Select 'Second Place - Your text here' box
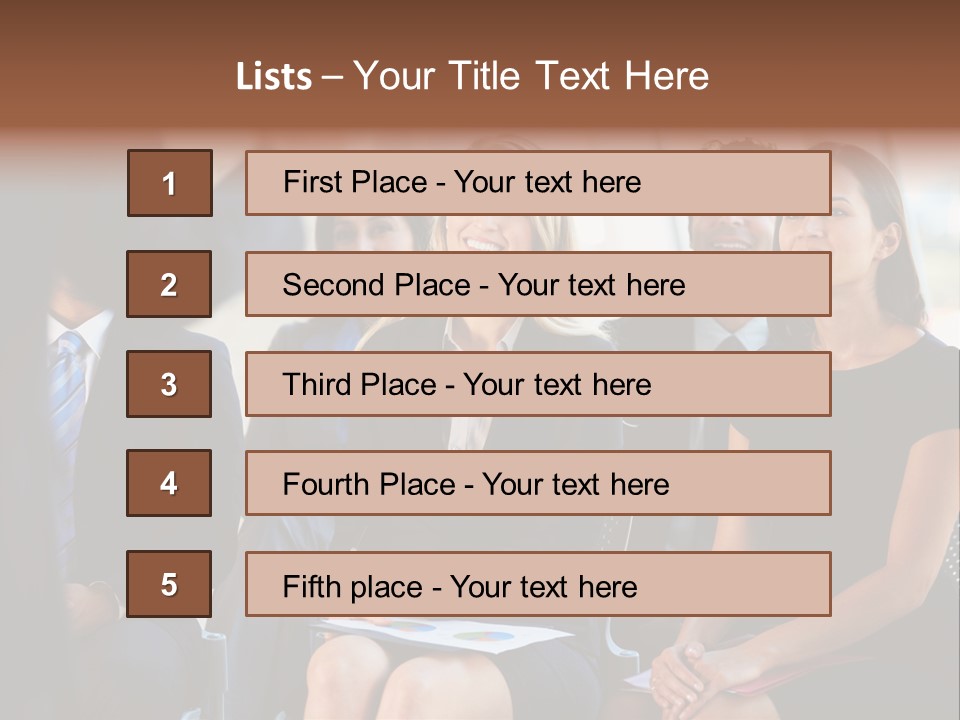 pyautogui.click(x=538, y=284)
